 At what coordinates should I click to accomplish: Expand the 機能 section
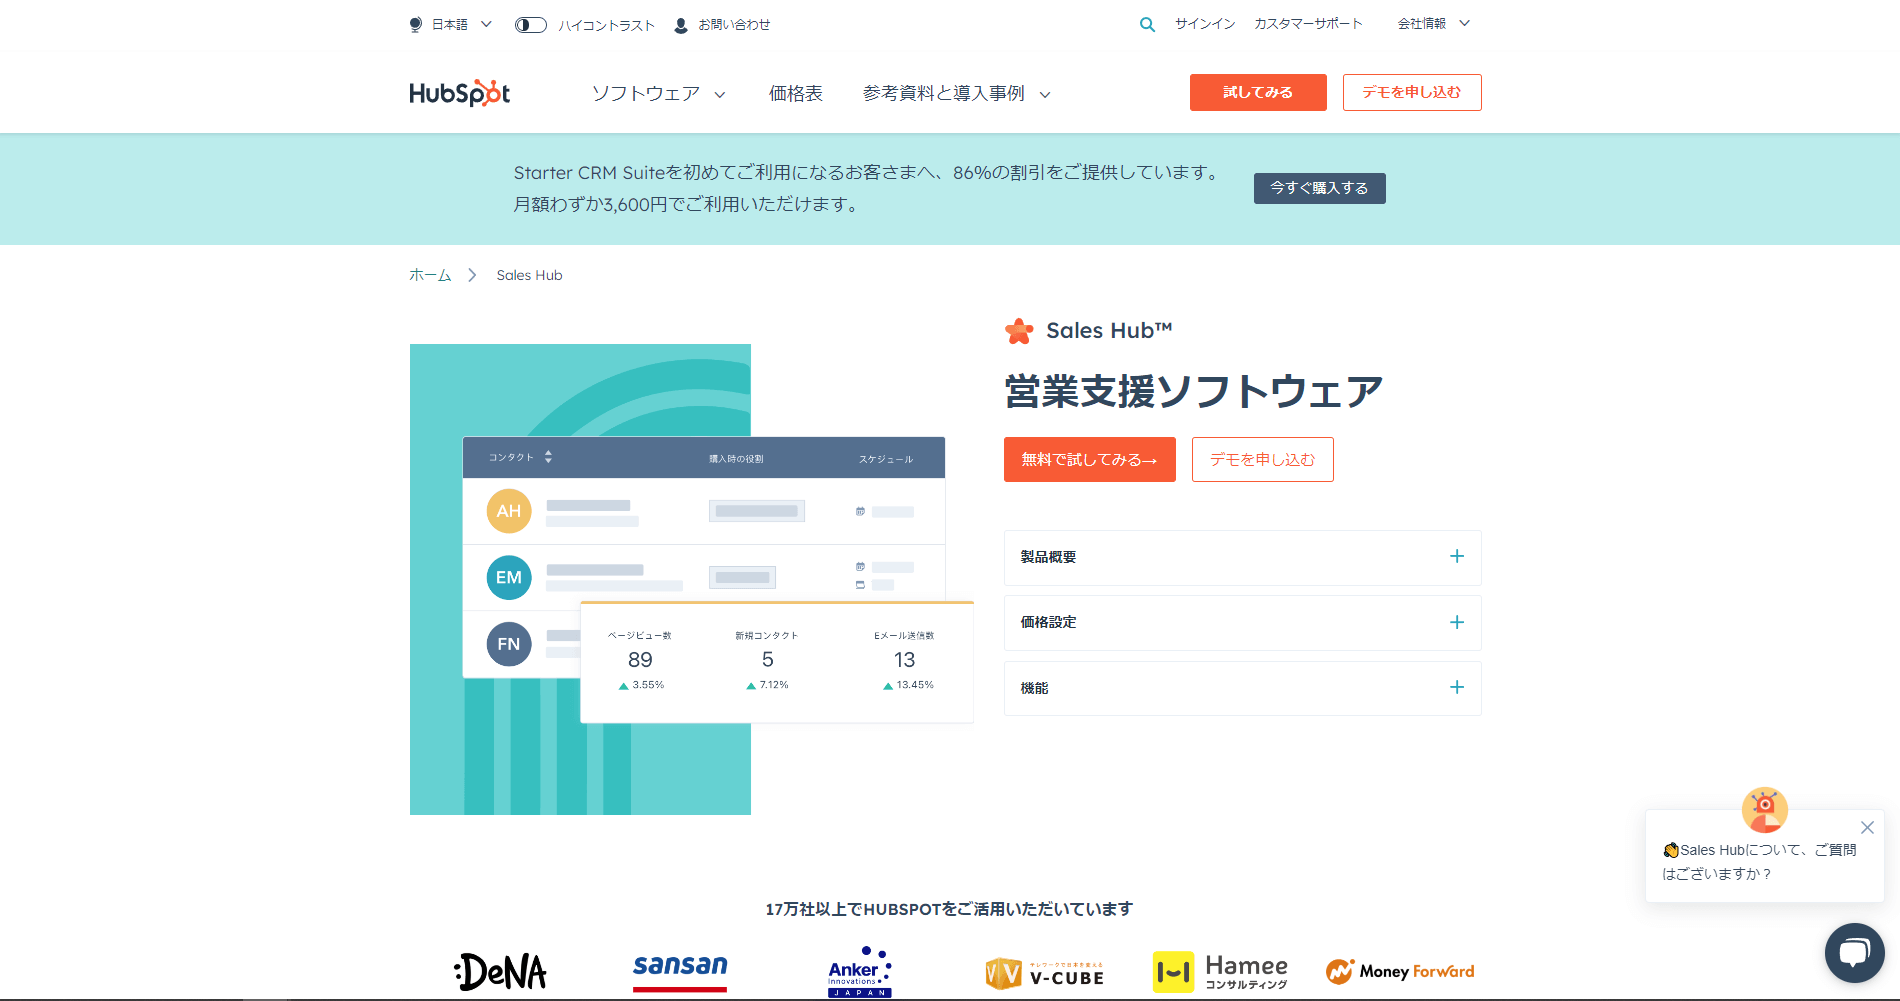[1242, 688]
